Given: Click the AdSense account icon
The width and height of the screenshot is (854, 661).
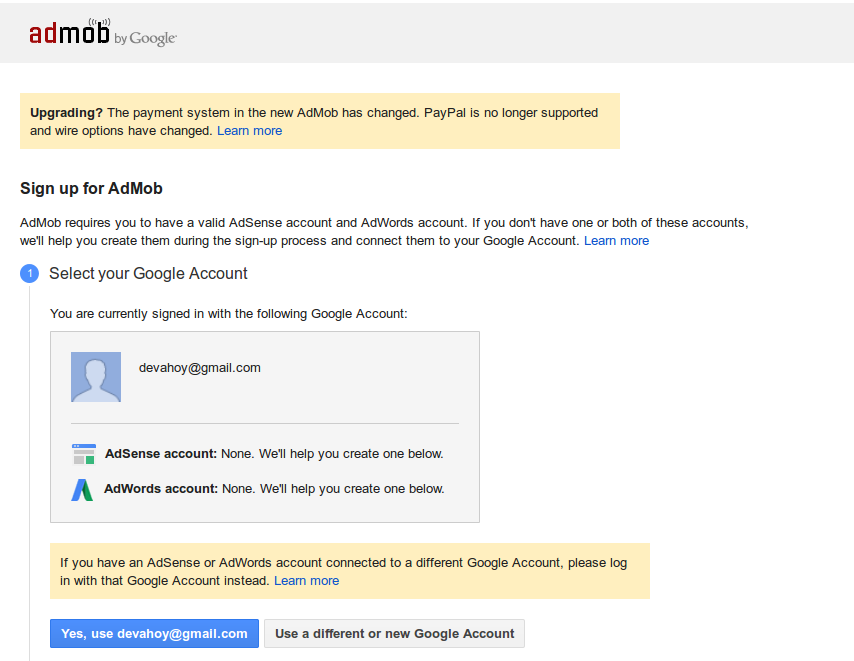Looking at the screenshot, I should (84, 454).
